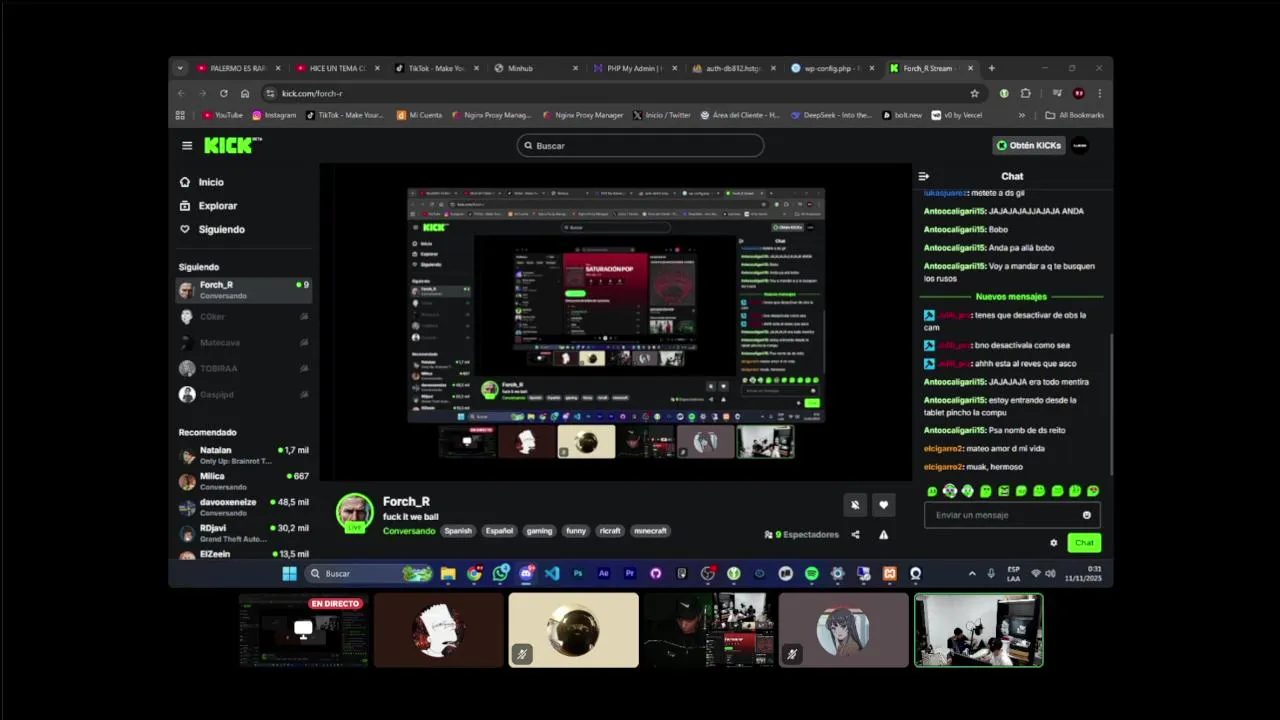This screenshot has width=1280, height=720.
Task: Open Siguiendo in Kick sidebar
Action: tap(211, 229)
